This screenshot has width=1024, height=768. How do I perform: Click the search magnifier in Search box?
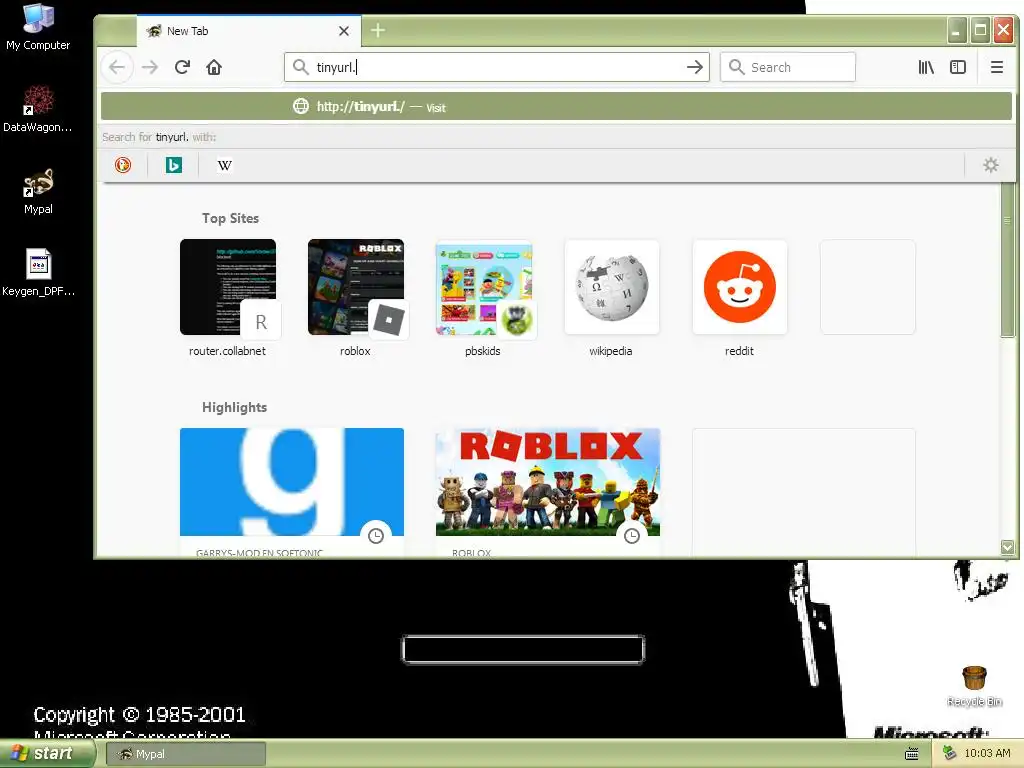737,67
